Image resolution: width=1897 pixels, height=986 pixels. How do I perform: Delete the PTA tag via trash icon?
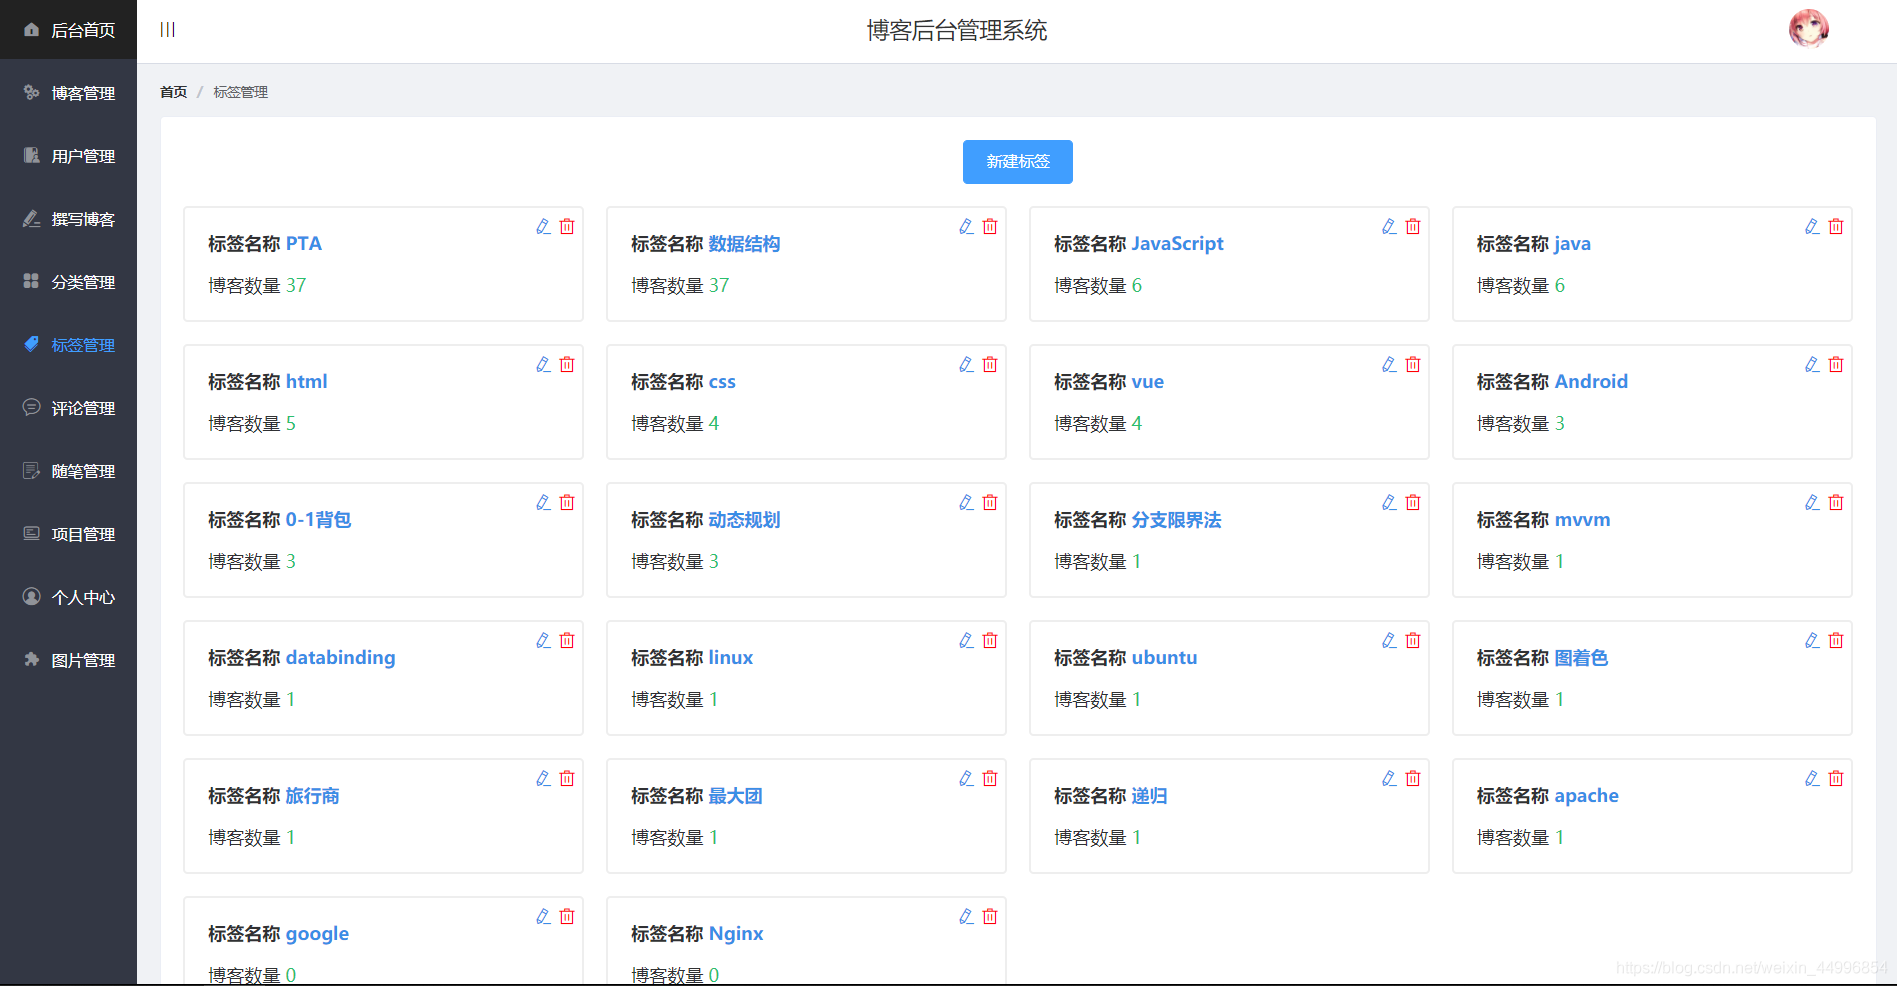pyautogui.click(x=567, y=226)
